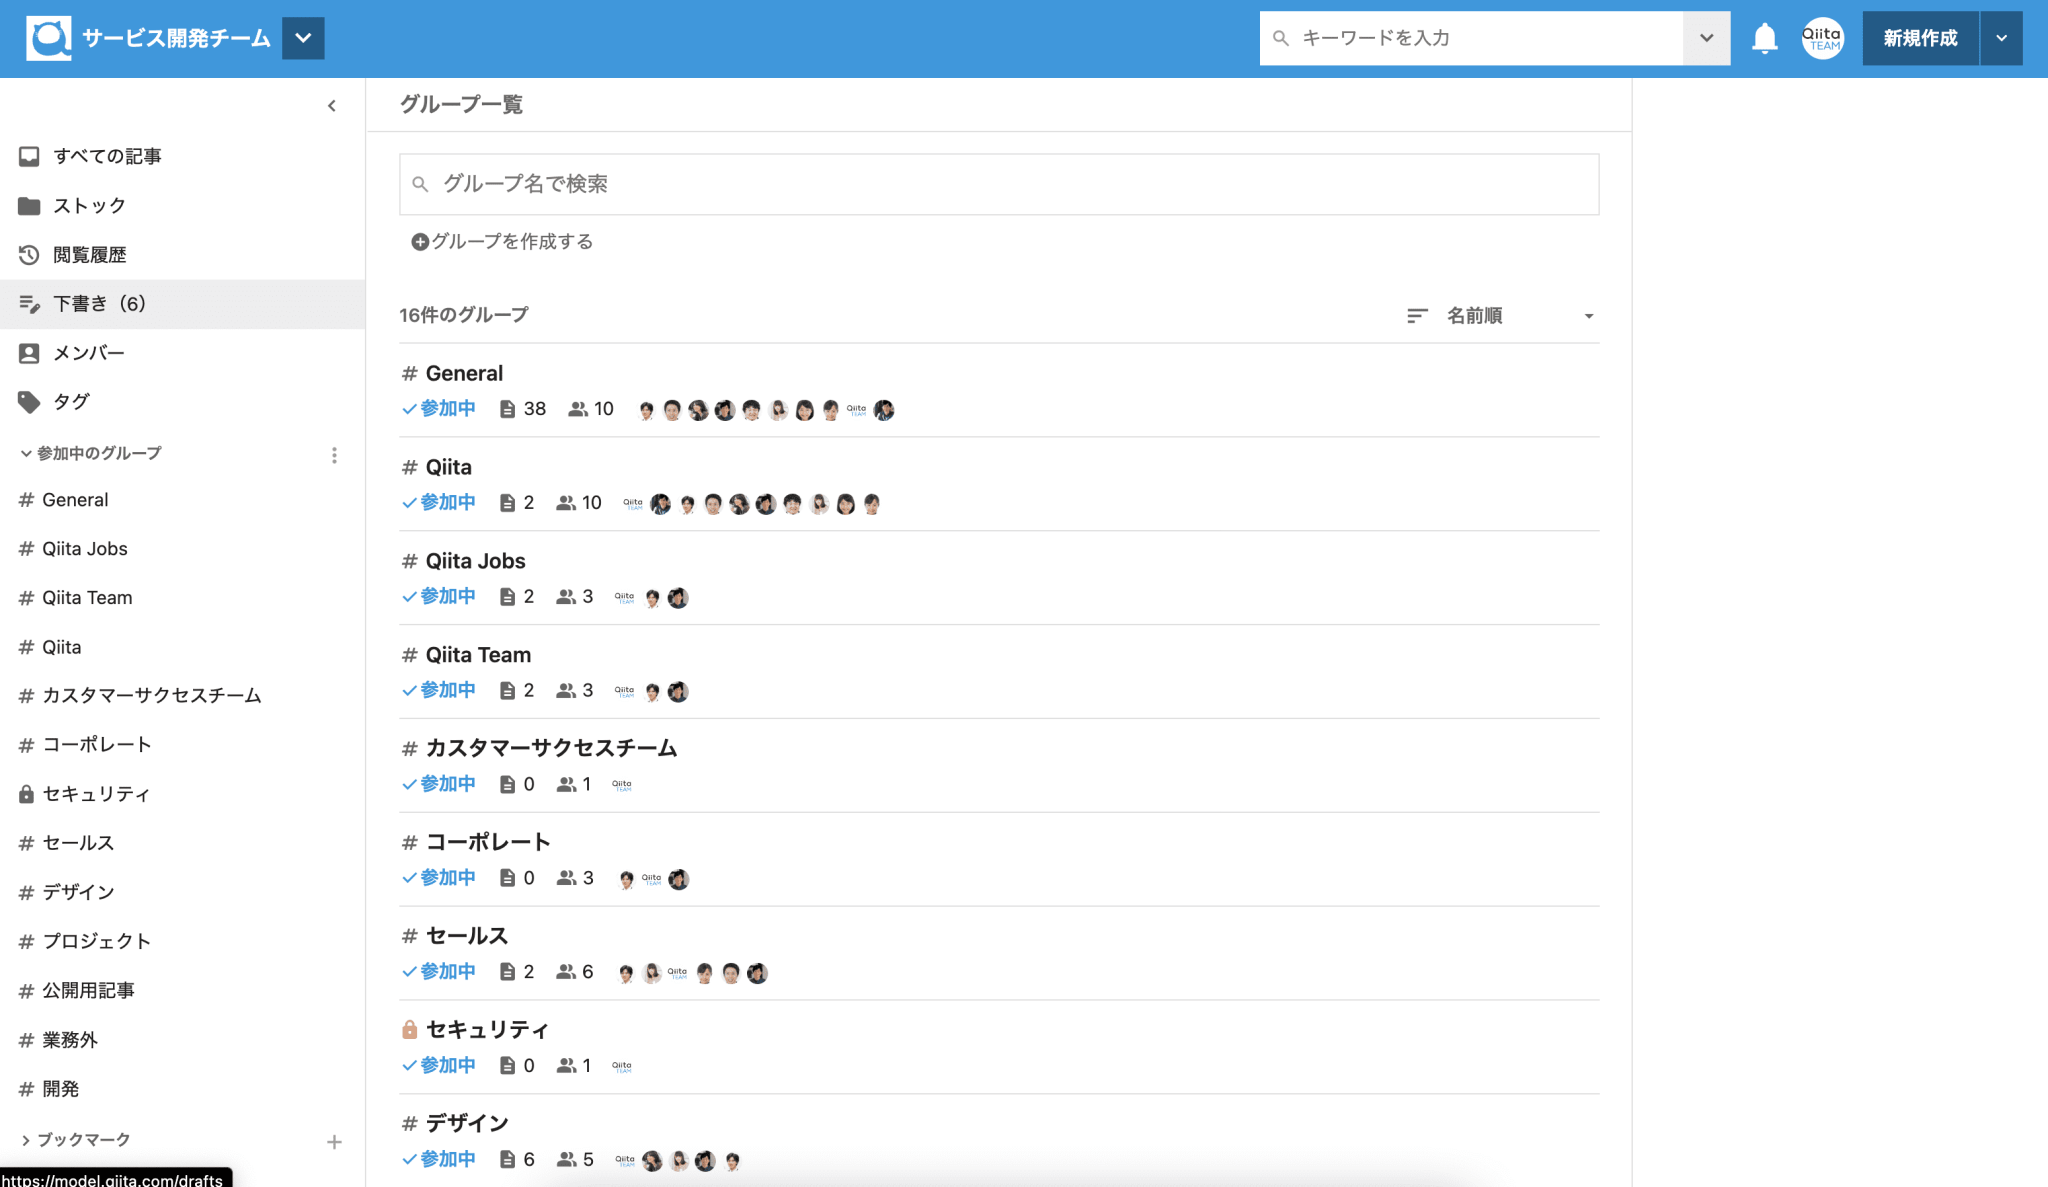The image size is (2048, 1187).
Task: Toggle 参加中 status for Qiita Jobs group
Action: (439, 597)
